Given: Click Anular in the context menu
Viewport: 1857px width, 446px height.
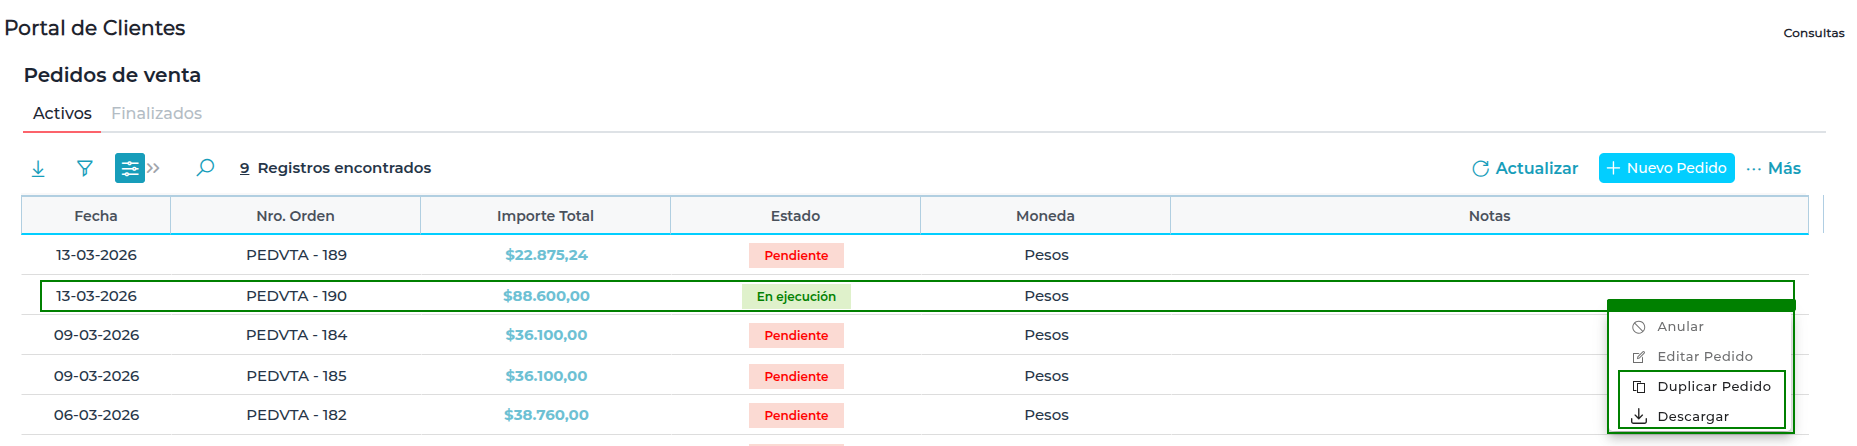Looking at the screenshot, I should pos(1680,327).
